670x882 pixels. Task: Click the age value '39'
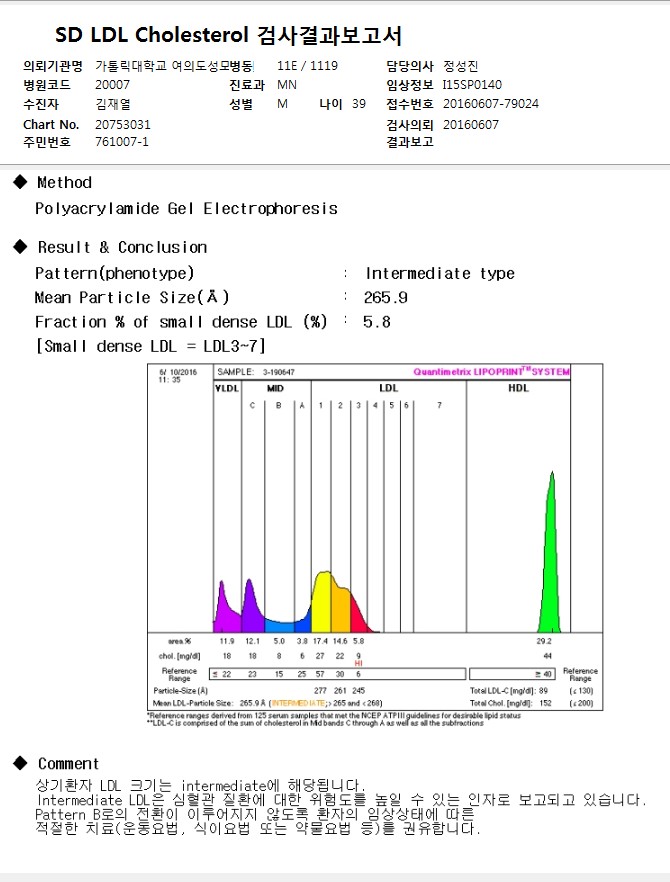(359, 104)
